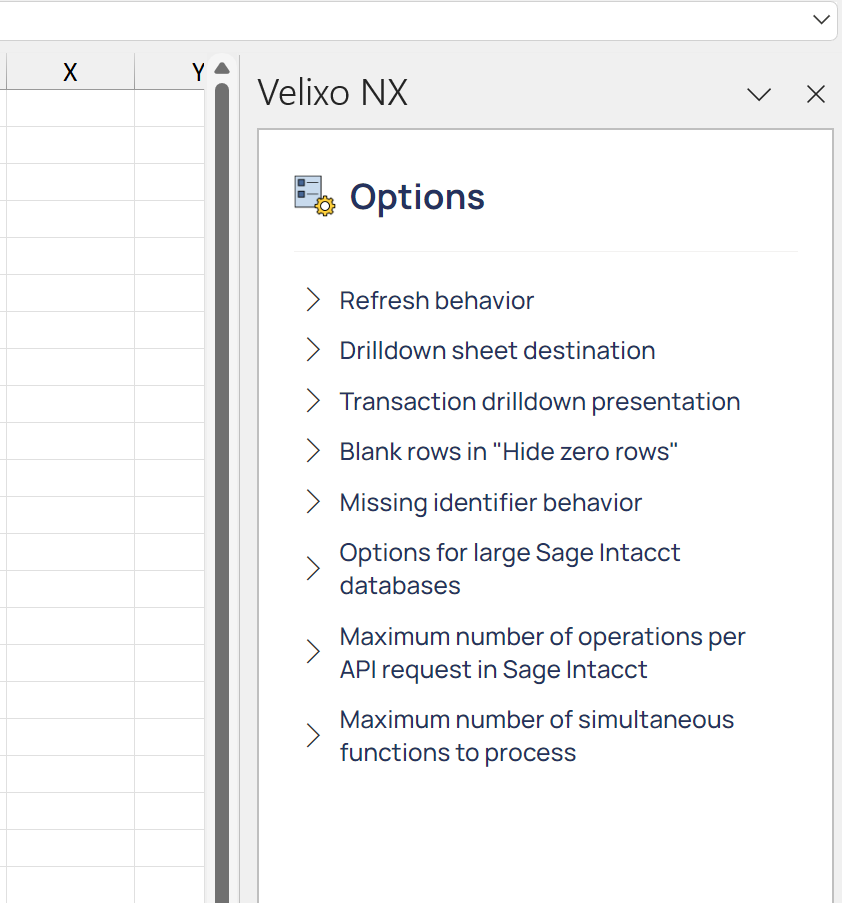Viewport: 842px width, 903px height.
Task: Open the Velixo NX pane options dropdown
Action: [758, 94]
